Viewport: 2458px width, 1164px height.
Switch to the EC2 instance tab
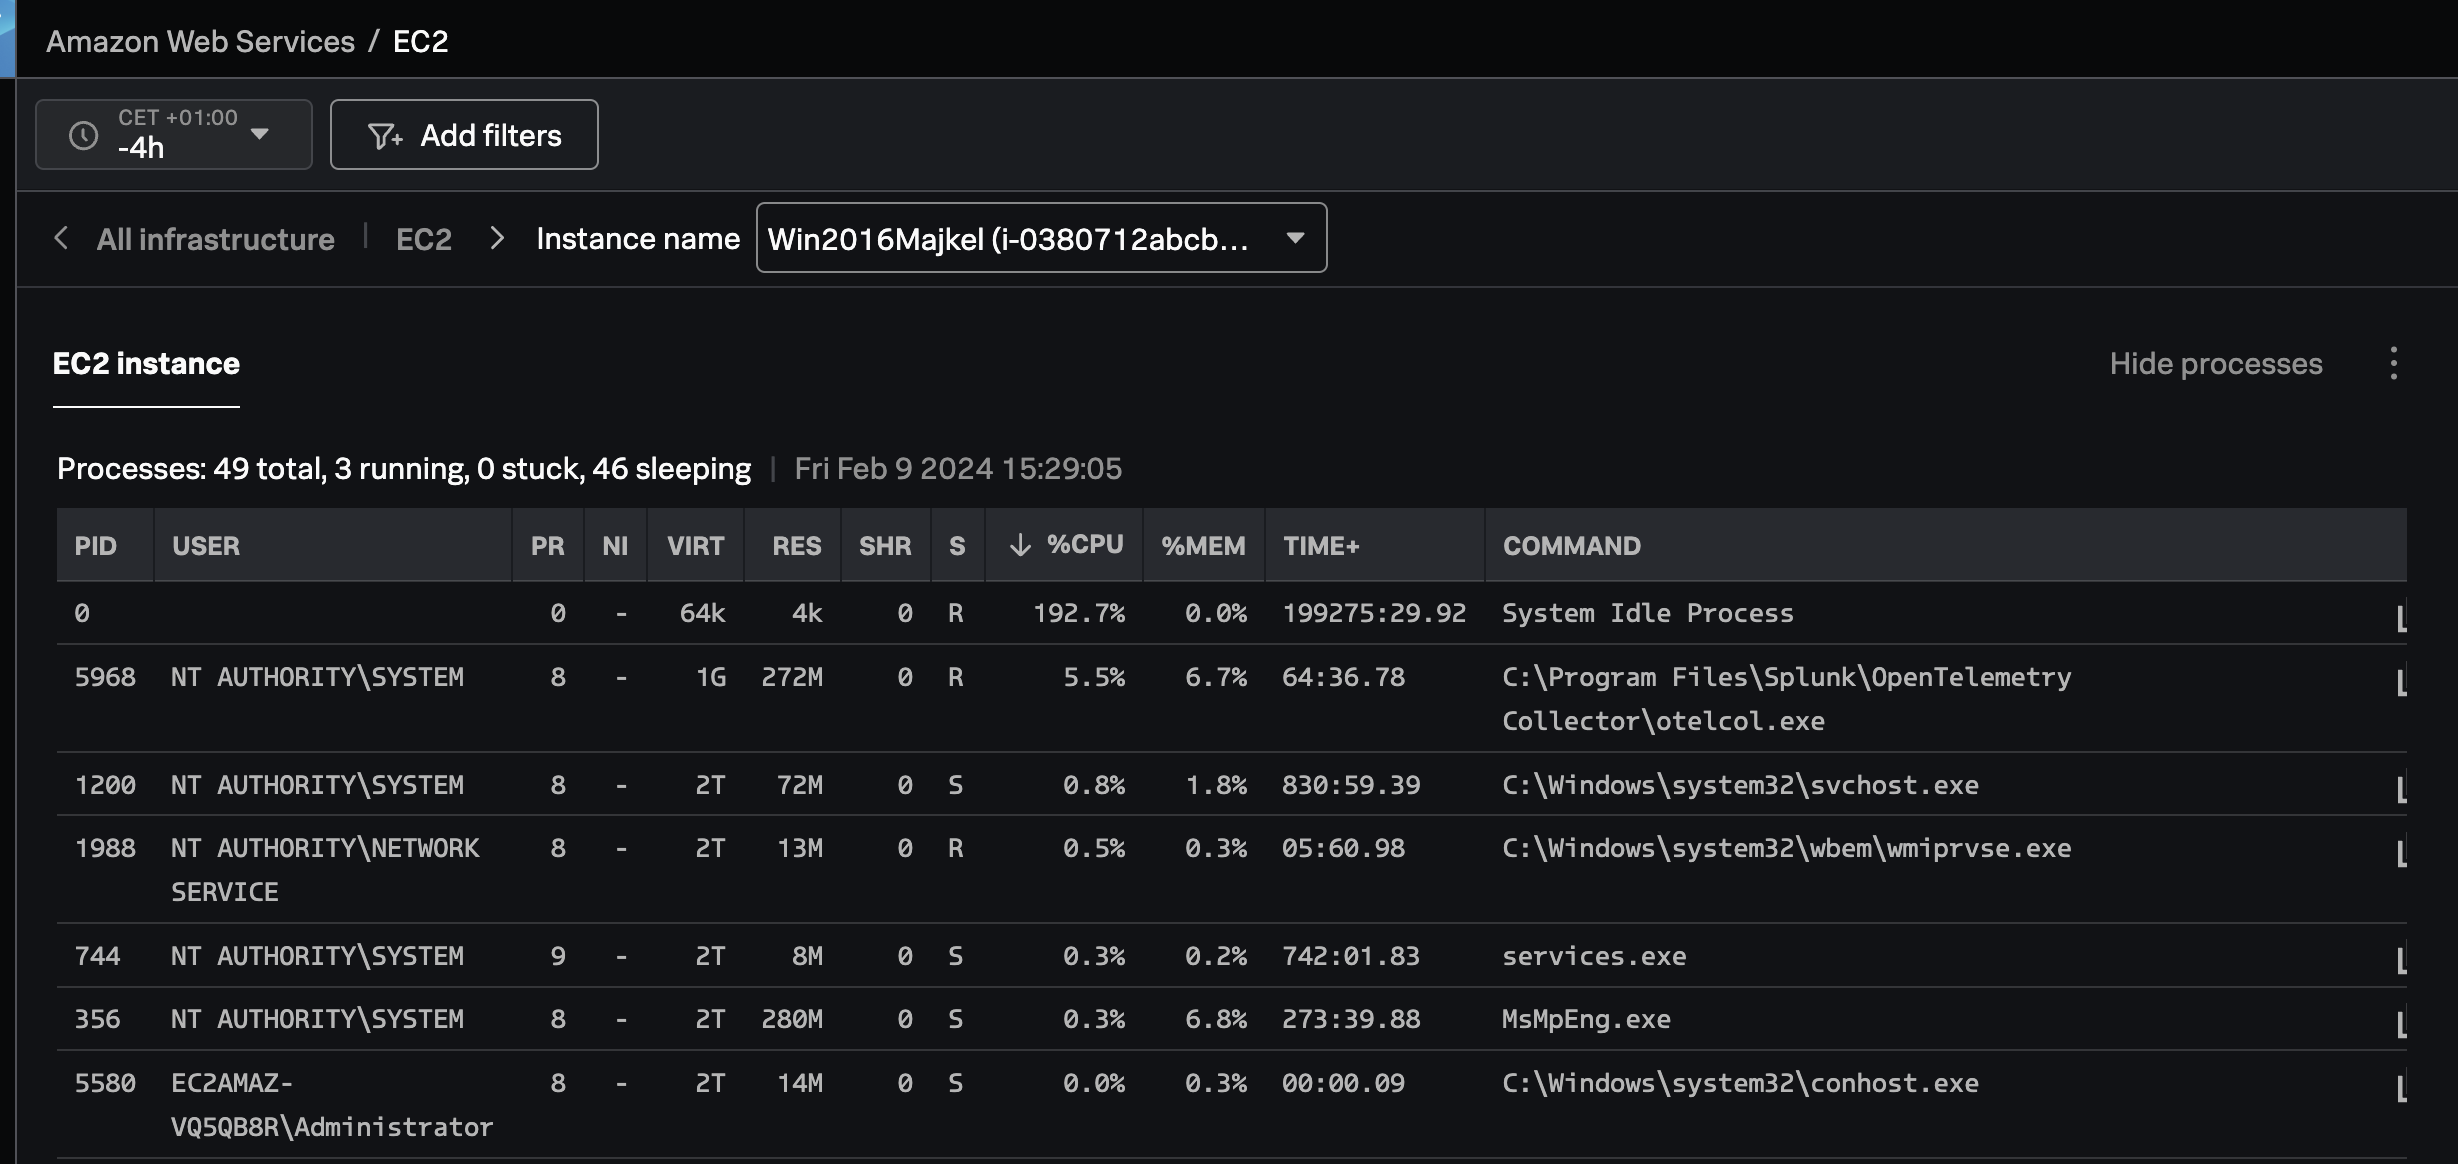tap(146, 363)
